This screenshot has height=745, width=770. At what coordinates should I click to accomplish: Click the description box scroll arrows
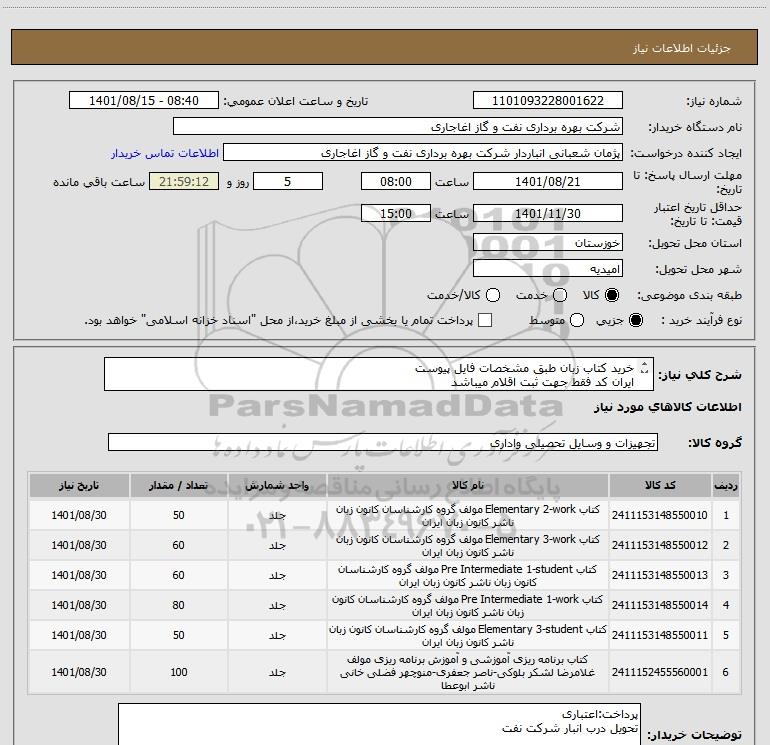tap(645, 368)
